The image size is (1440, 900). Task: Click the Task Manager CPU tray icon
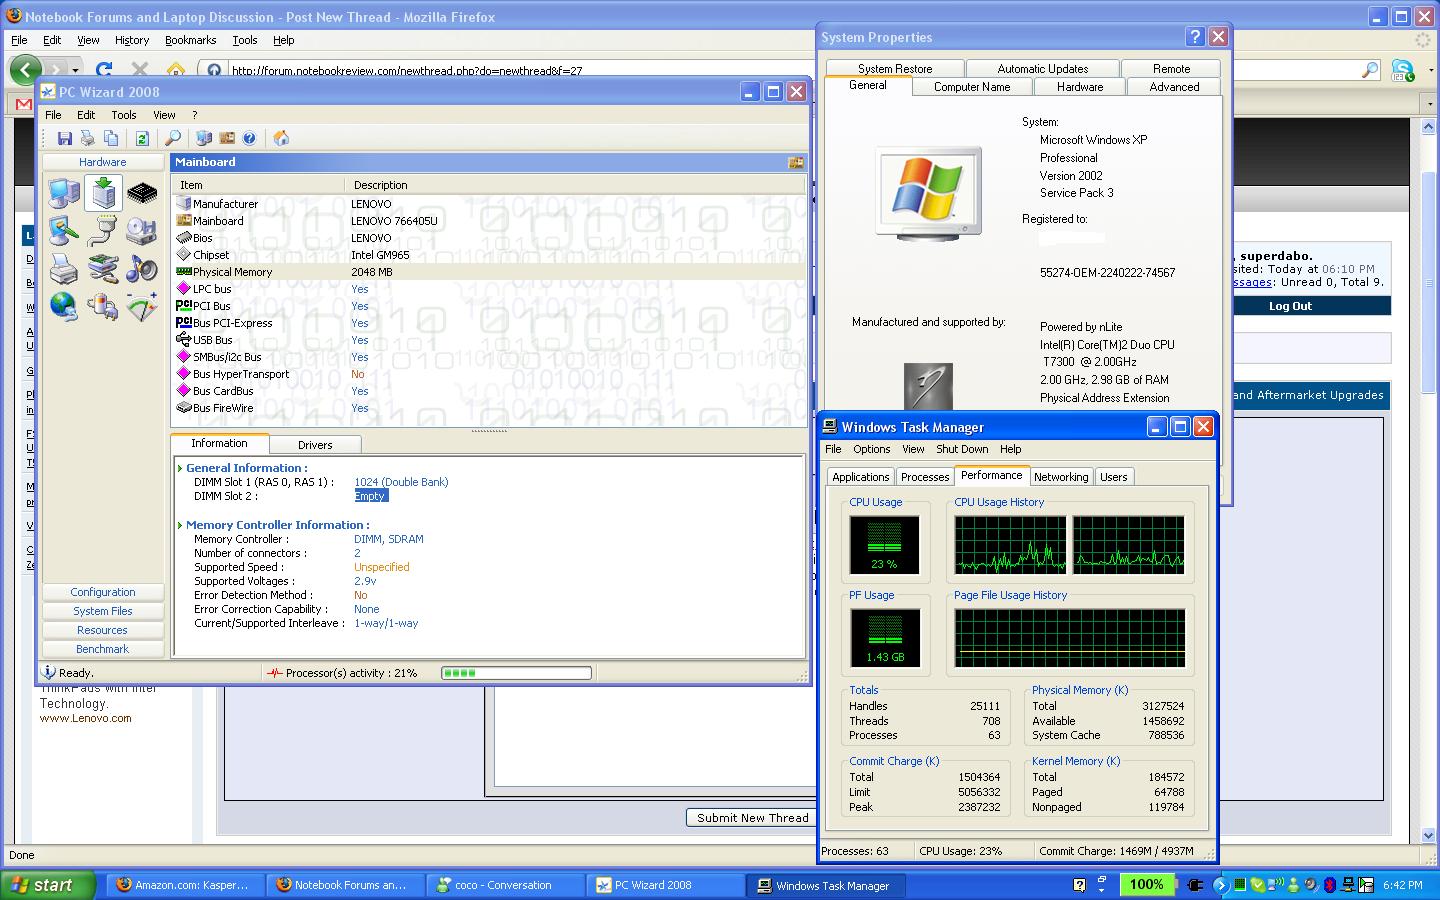point(1239,885)
